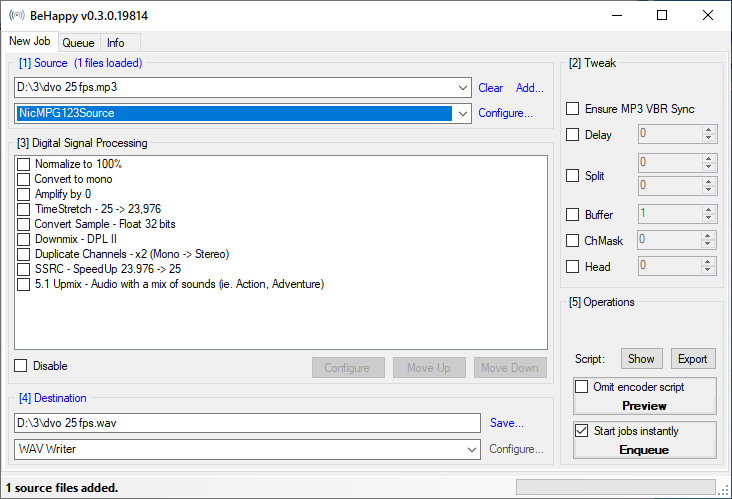This screenshot has width=732, height=499.
Task: Click the Buffer value input field
Action: [x=670, y=214]
